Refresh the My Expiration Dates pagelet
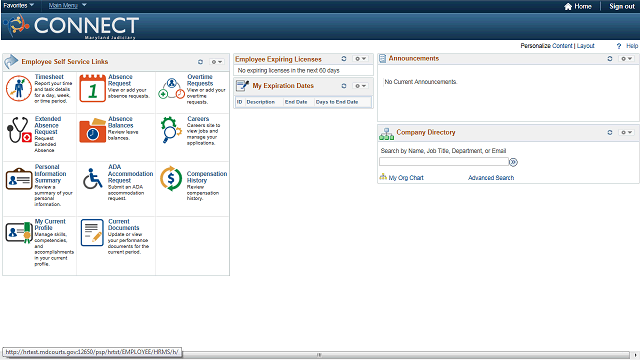This screenshot has width=640, height=360. pos(344,86)
